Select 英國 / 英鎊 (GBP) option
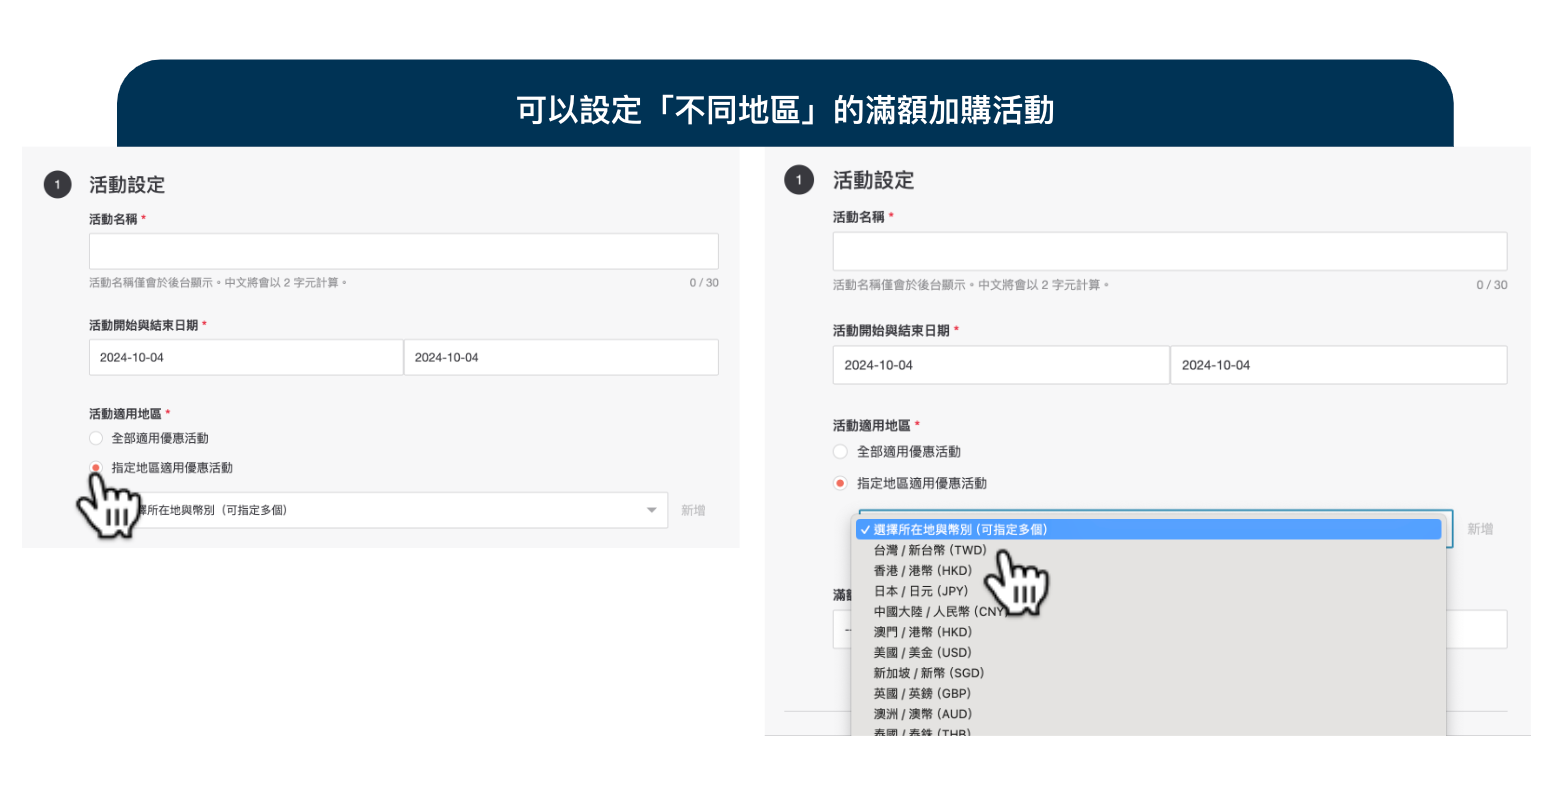Screen dimensions: 1566x808 922,693
